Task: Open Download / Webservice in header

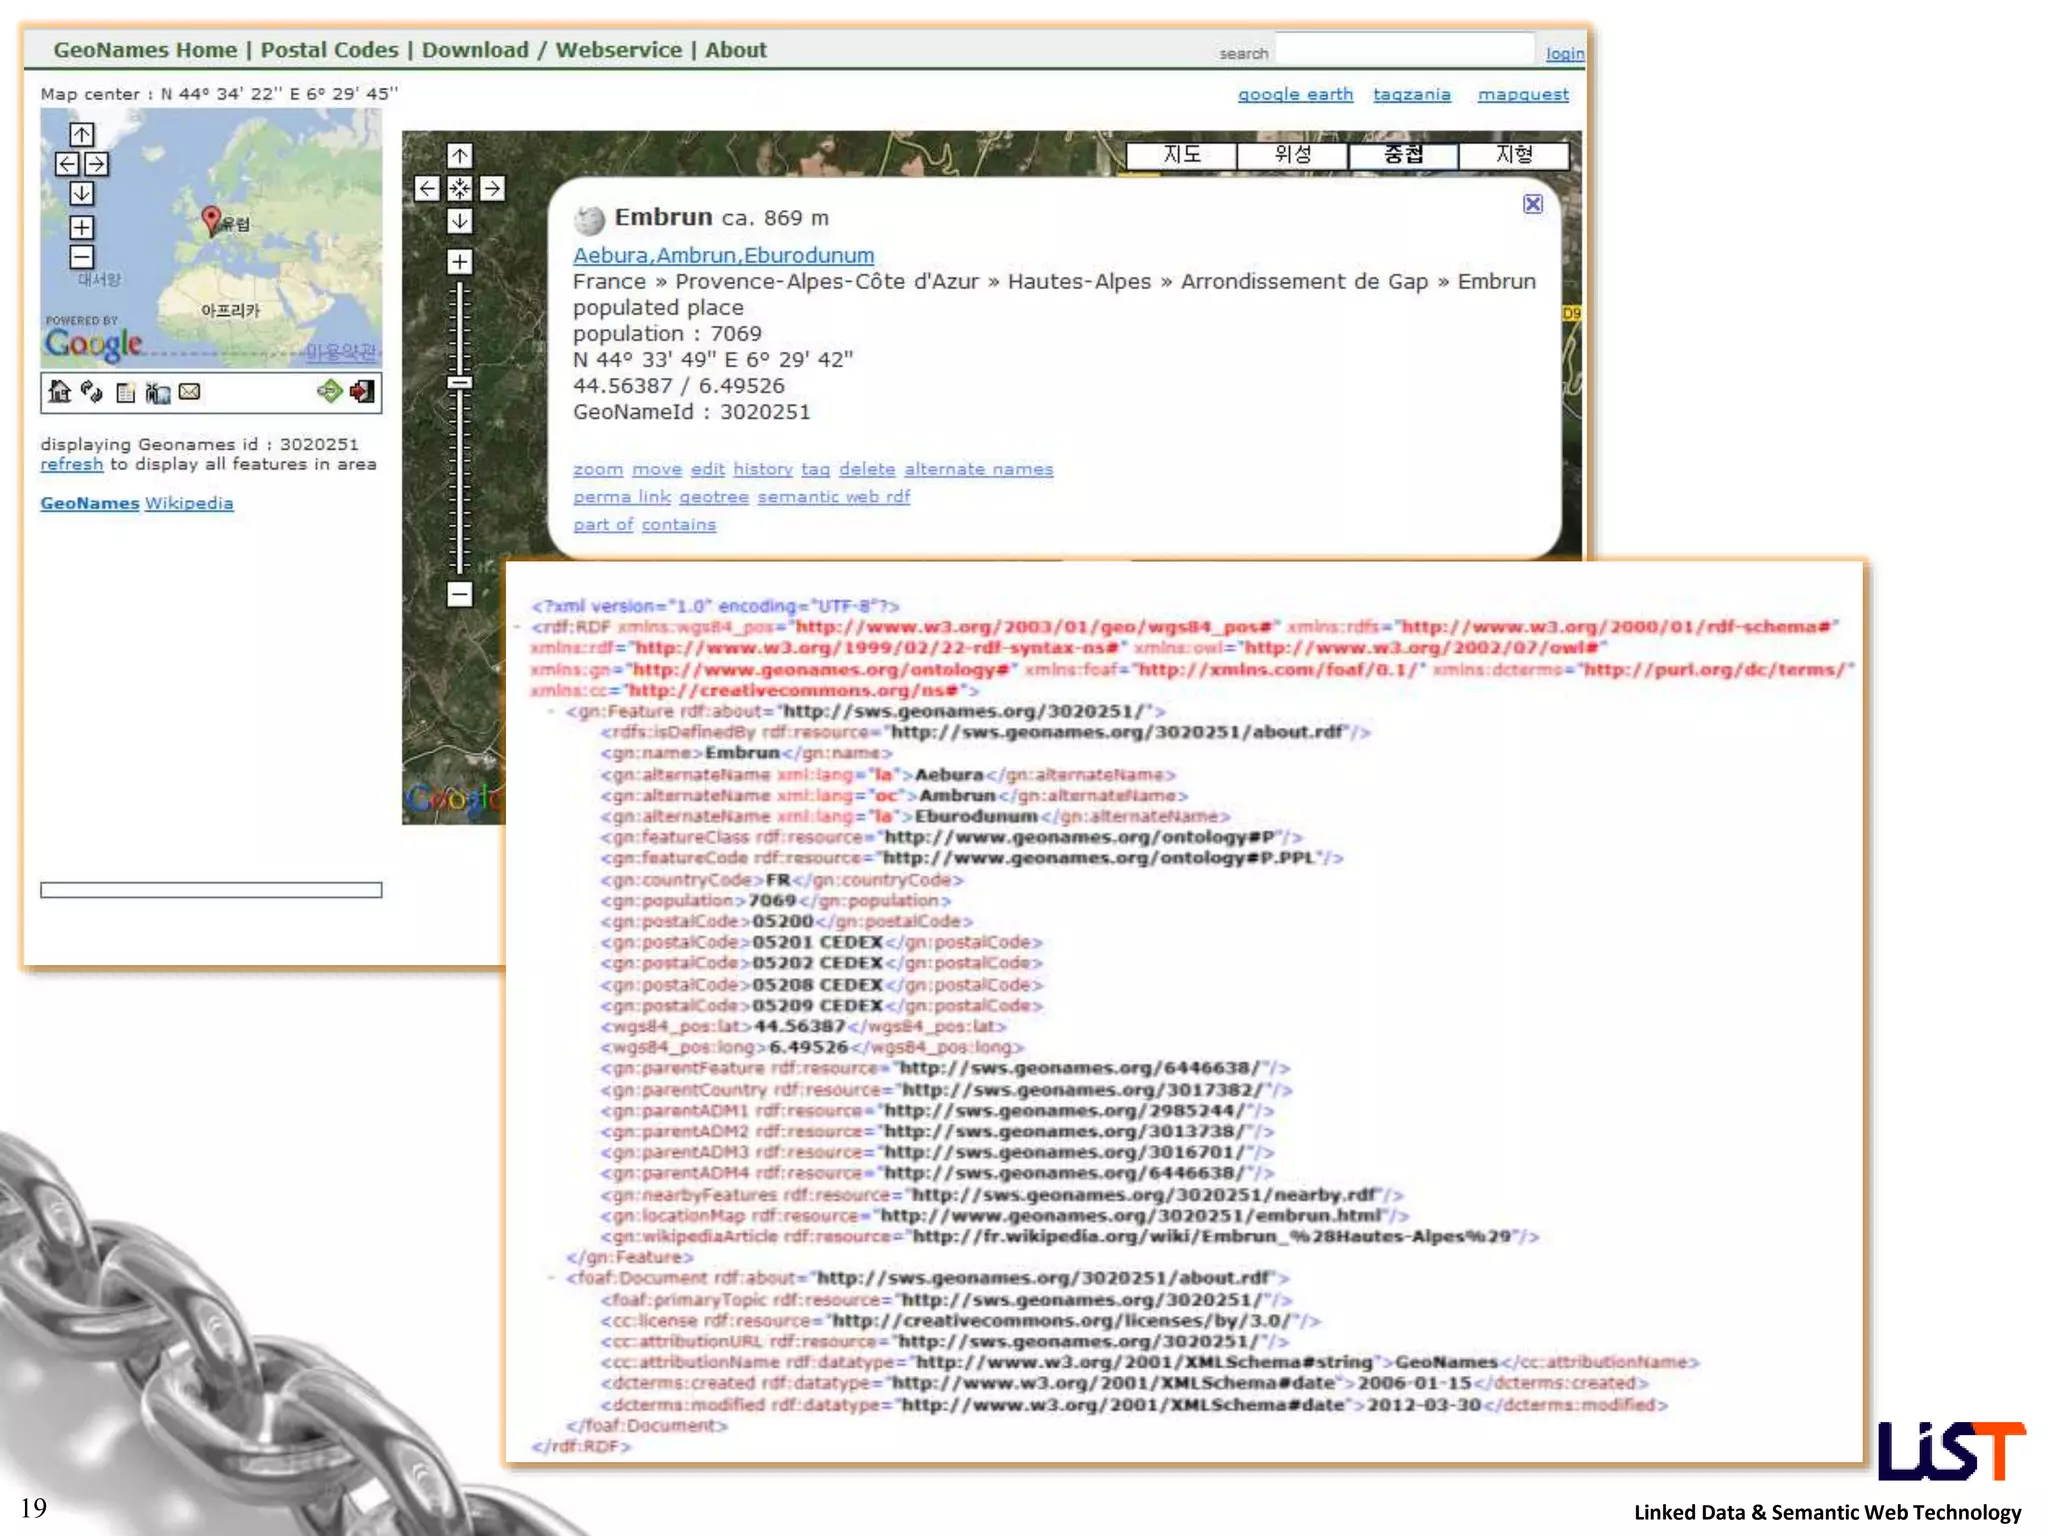Action: (551, 50)
